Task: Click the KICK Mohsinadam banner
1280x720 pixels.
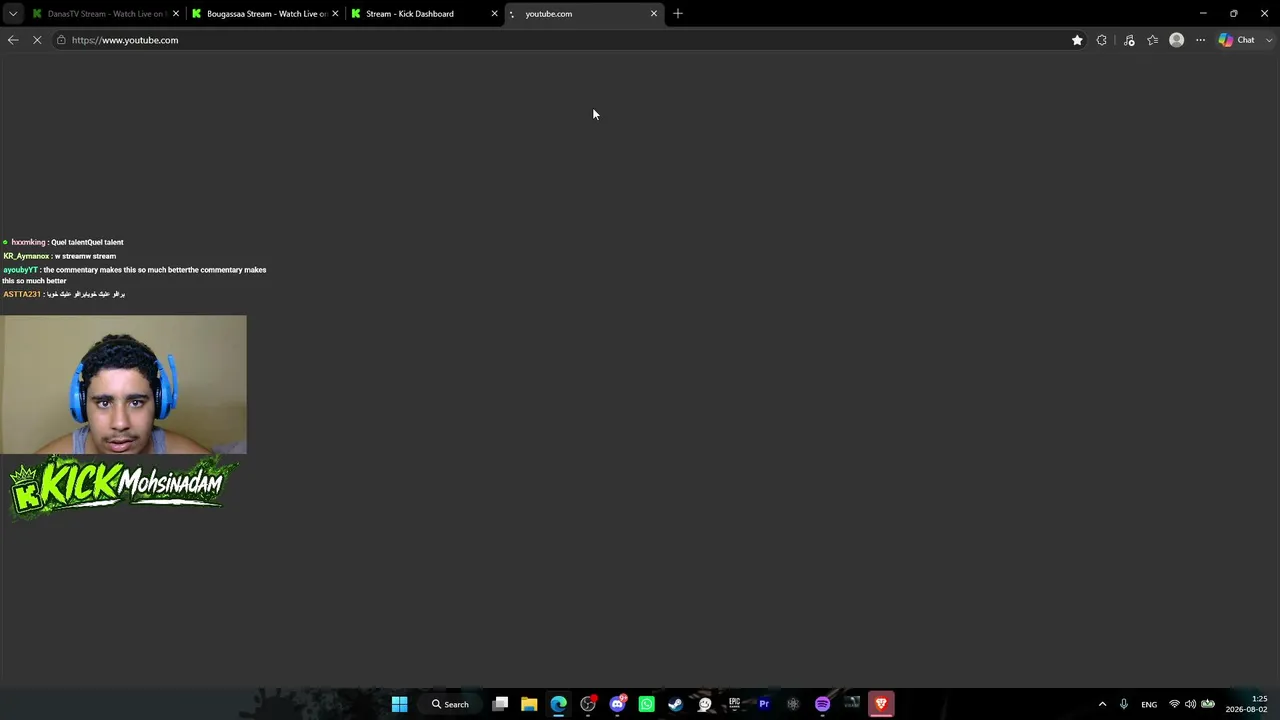Action: (124, 488)
